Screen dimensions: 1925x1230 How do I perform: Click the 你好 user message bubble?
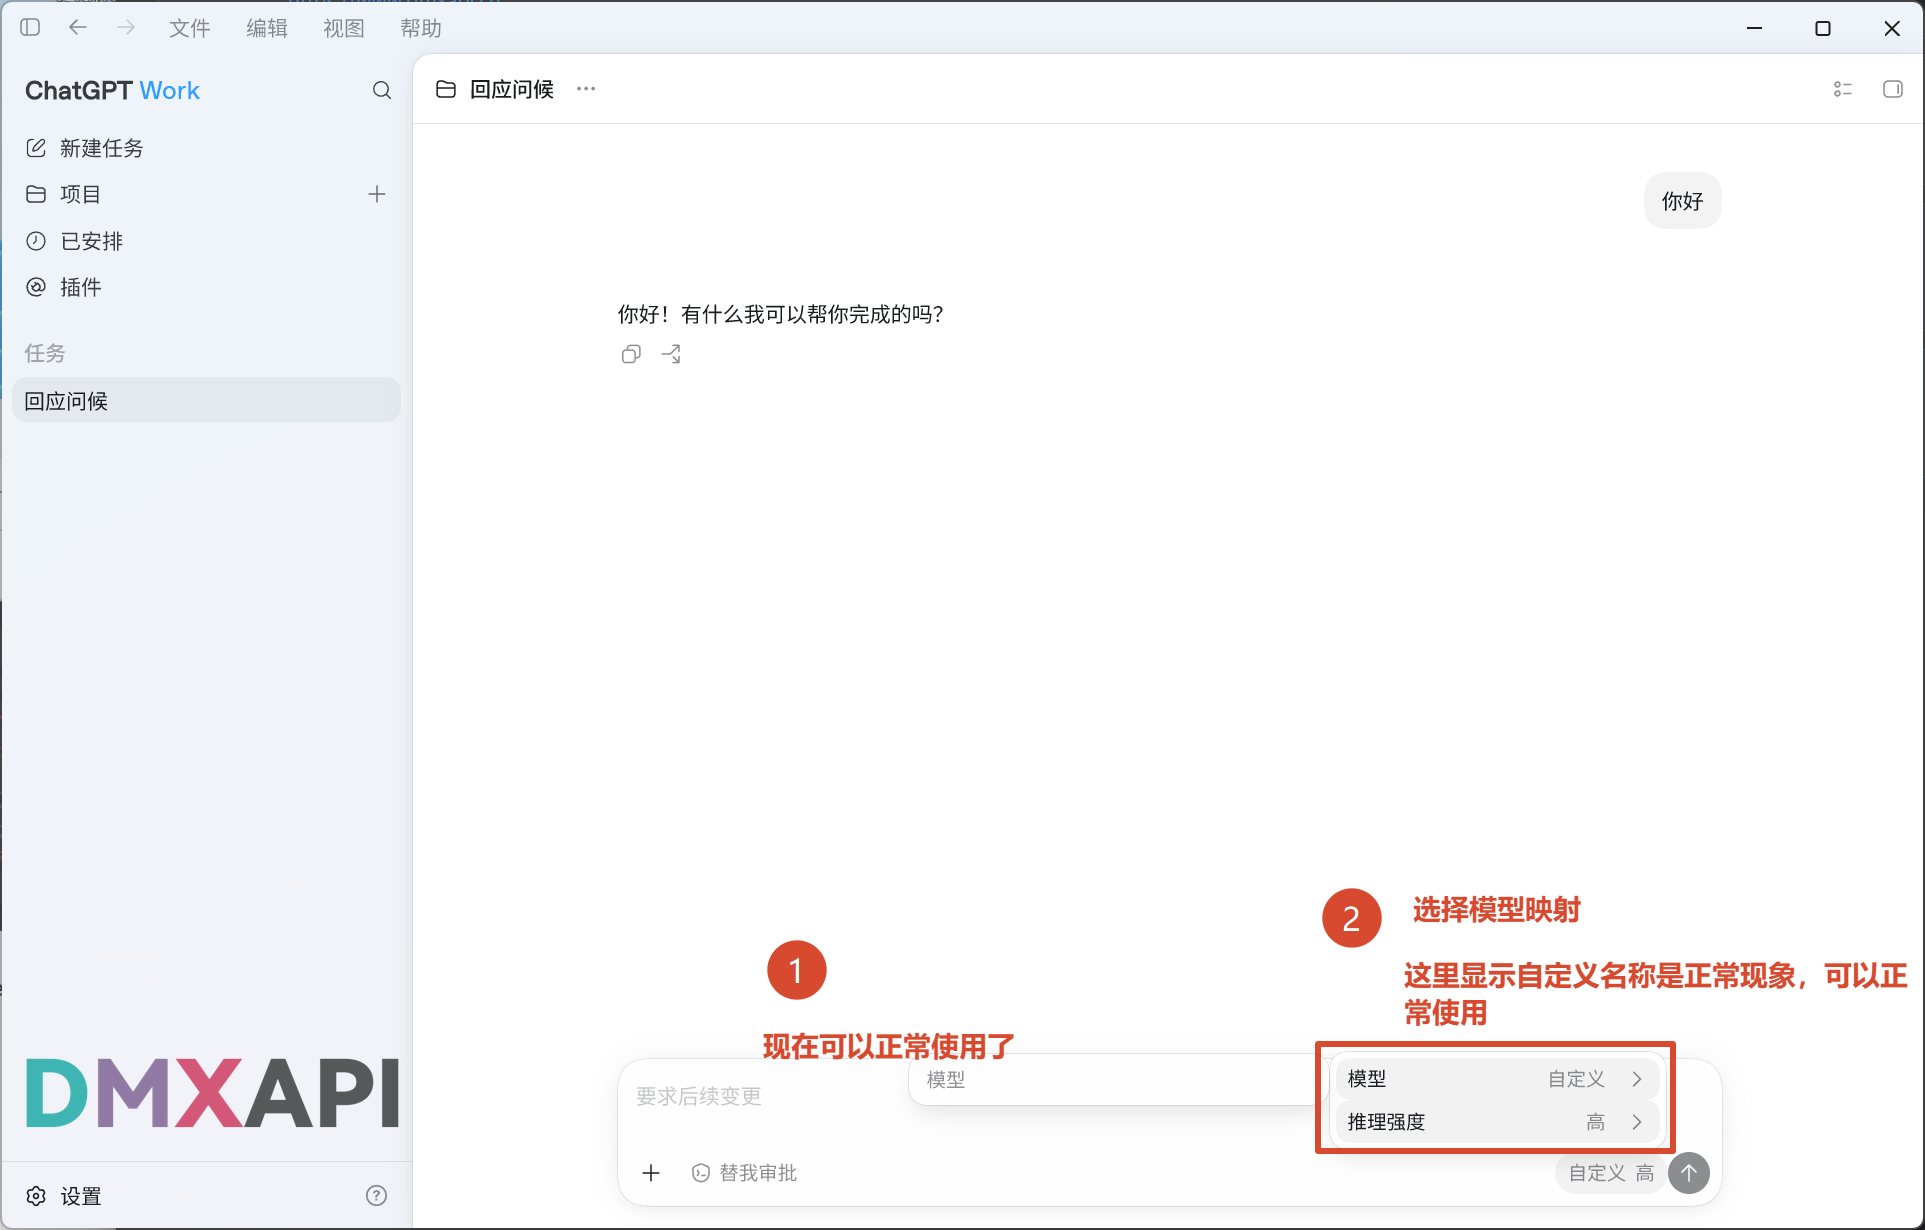click(1682, 201)
